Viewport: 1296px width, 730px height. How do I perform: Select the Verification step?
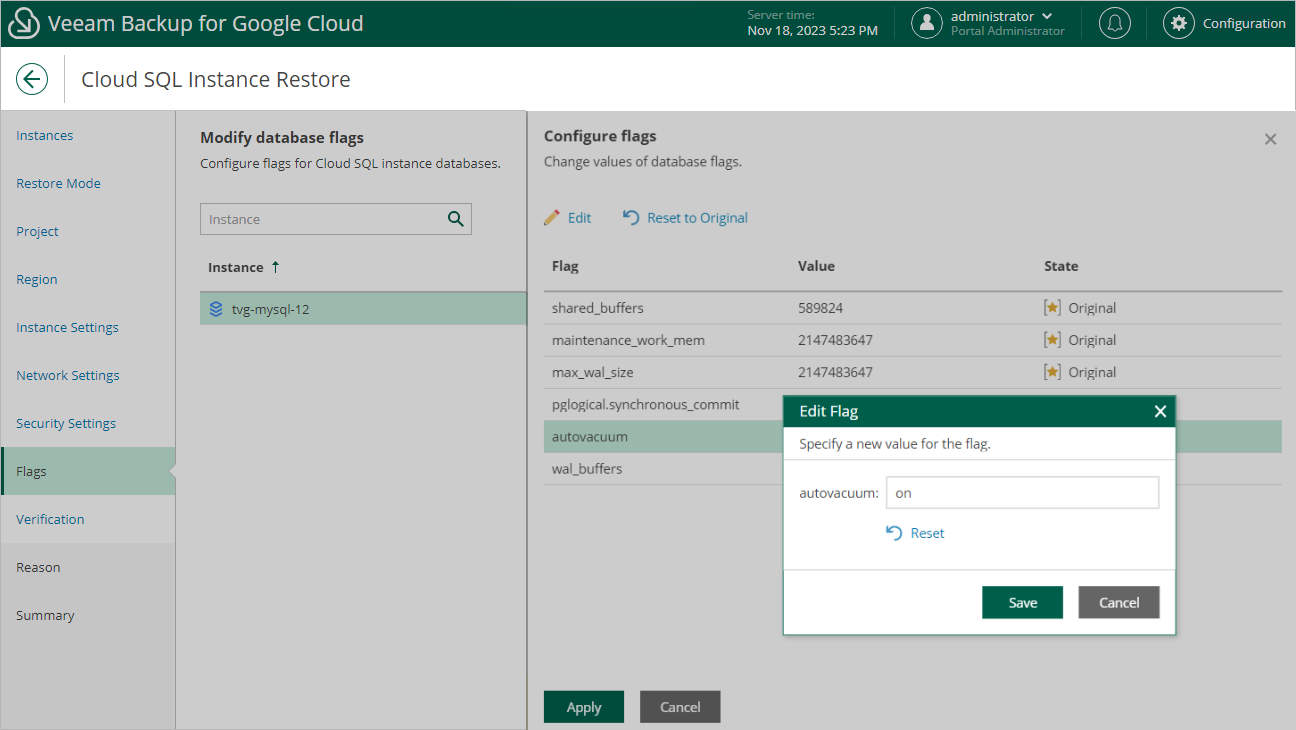(x=50, y=519)
